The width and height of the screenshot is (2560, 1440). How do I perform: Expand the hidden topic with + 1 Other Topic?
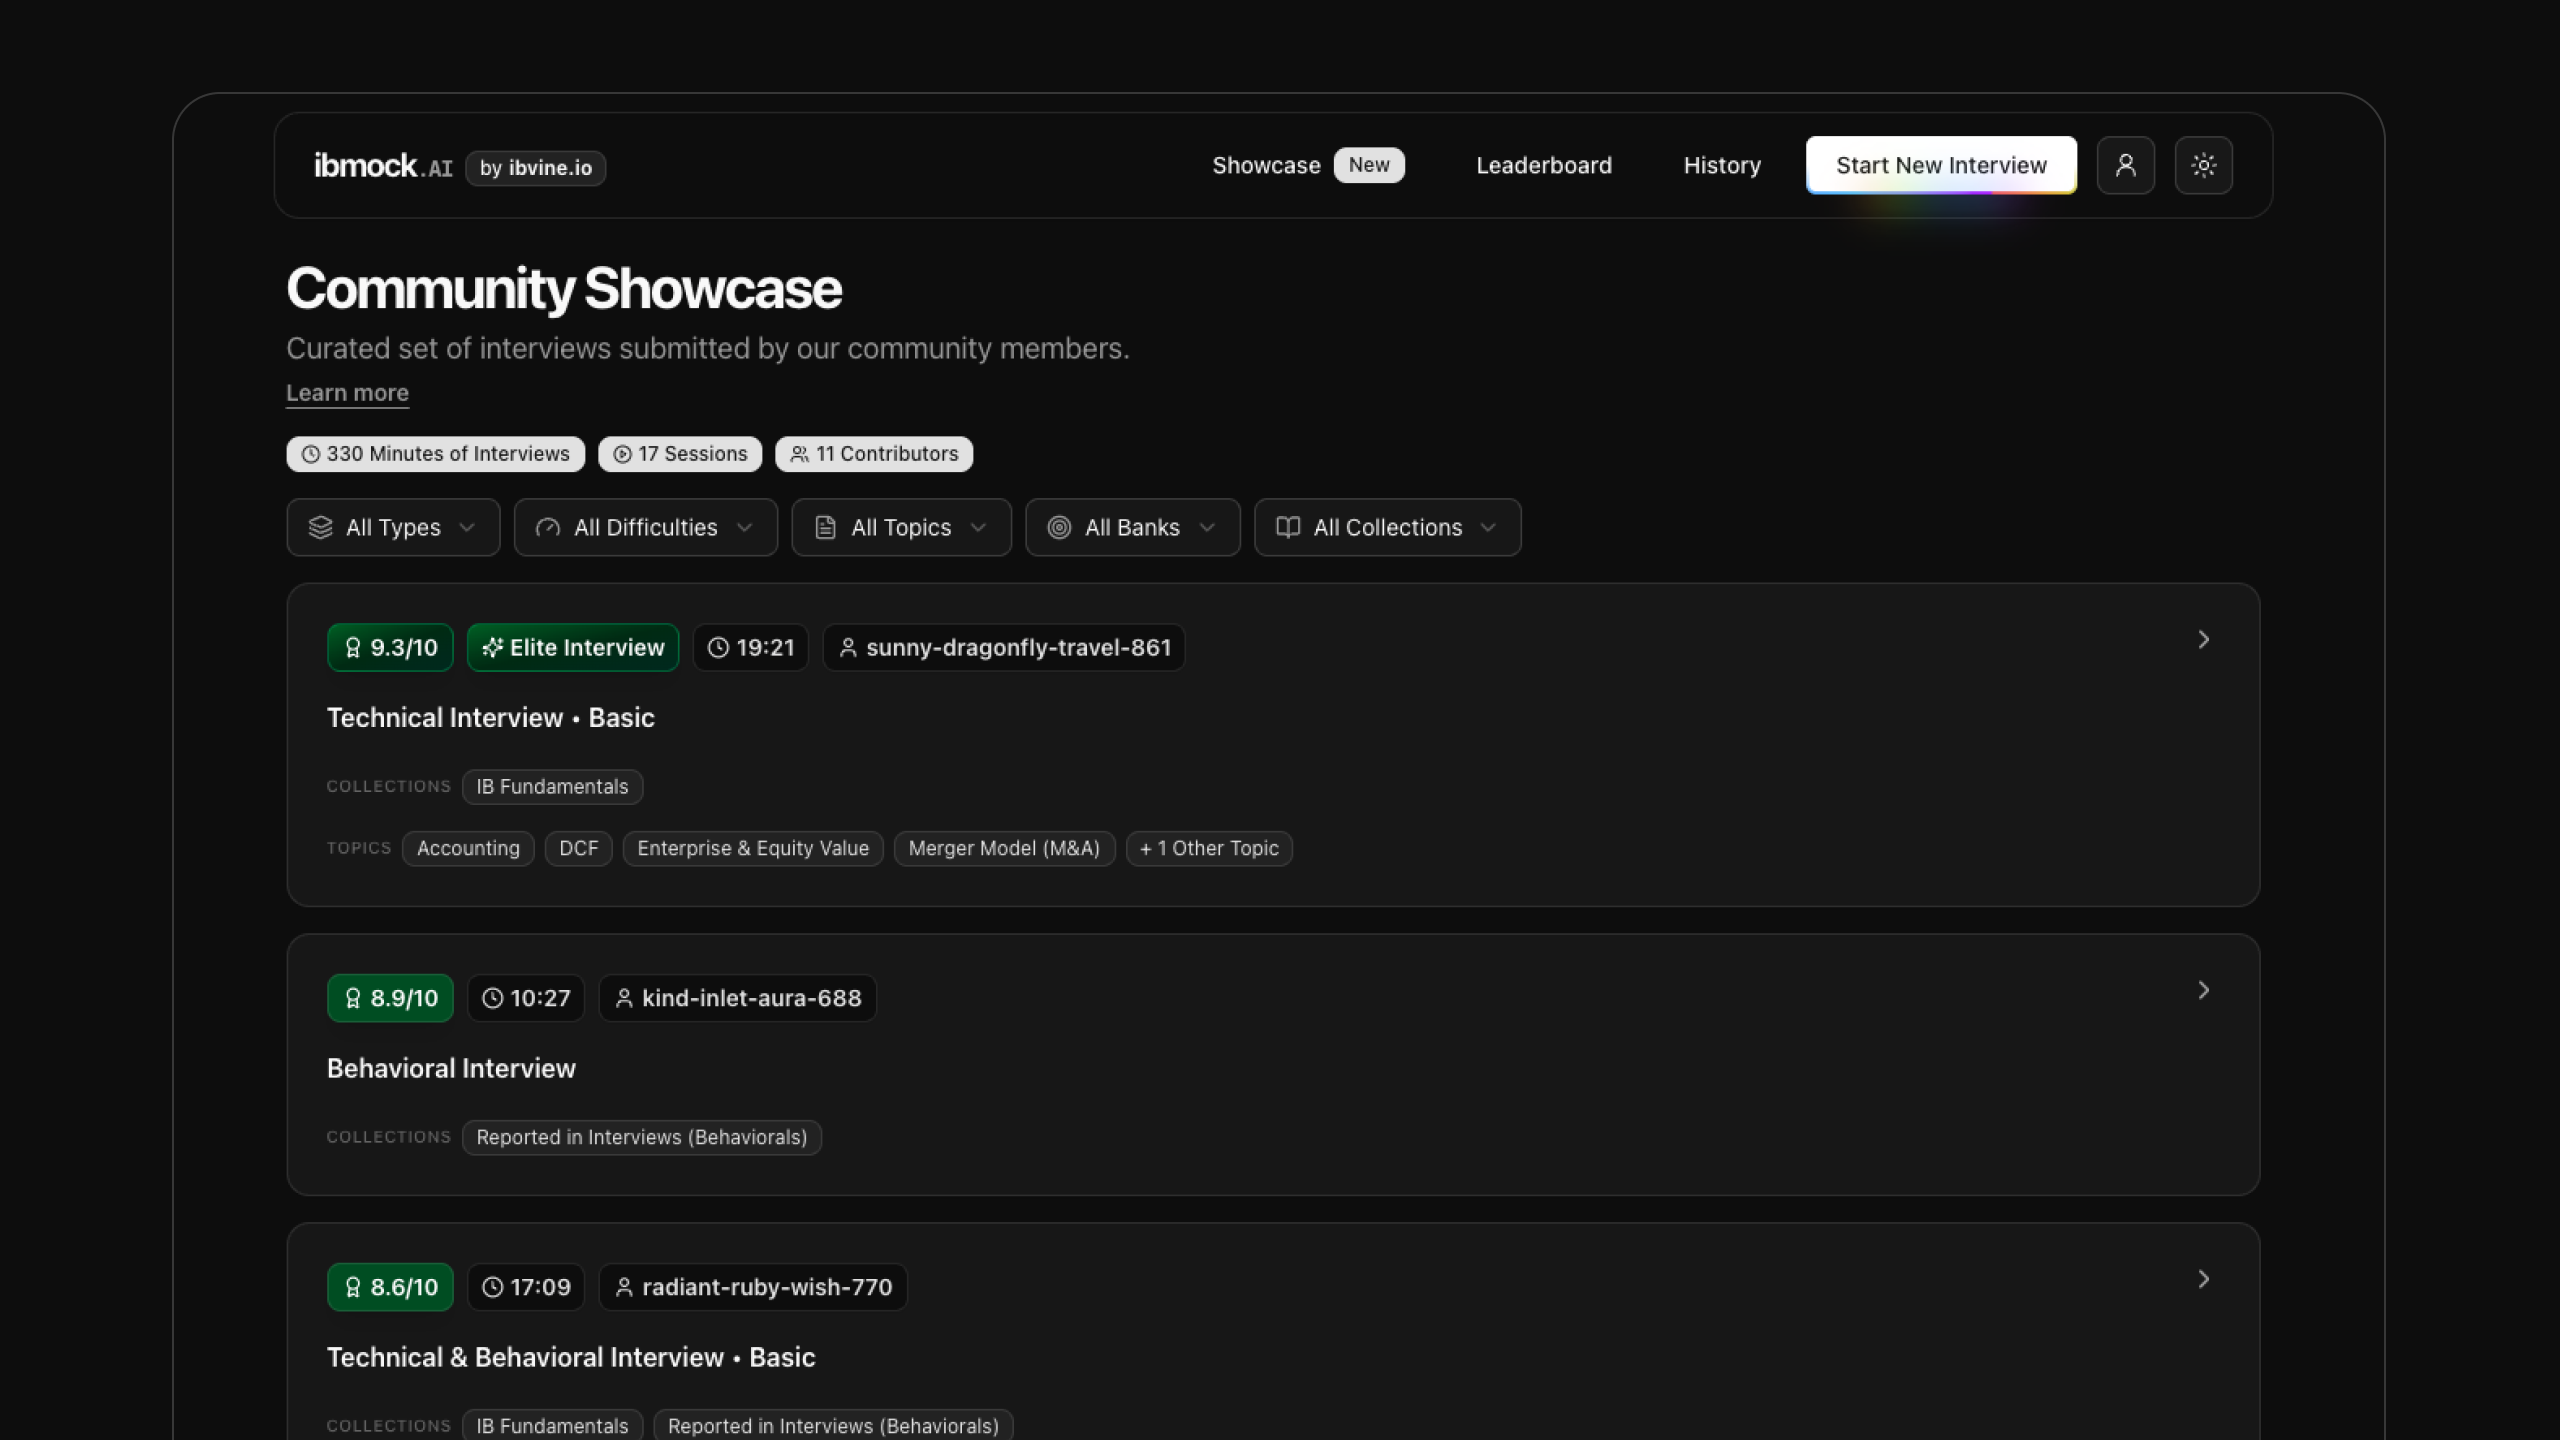1209,848
